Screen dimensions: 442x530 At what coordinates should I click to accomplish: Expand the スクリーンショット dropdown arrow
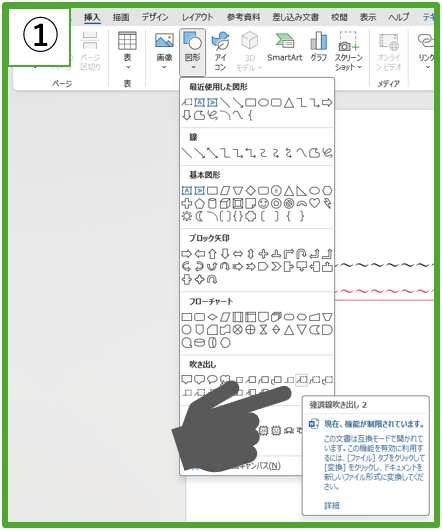360,67
